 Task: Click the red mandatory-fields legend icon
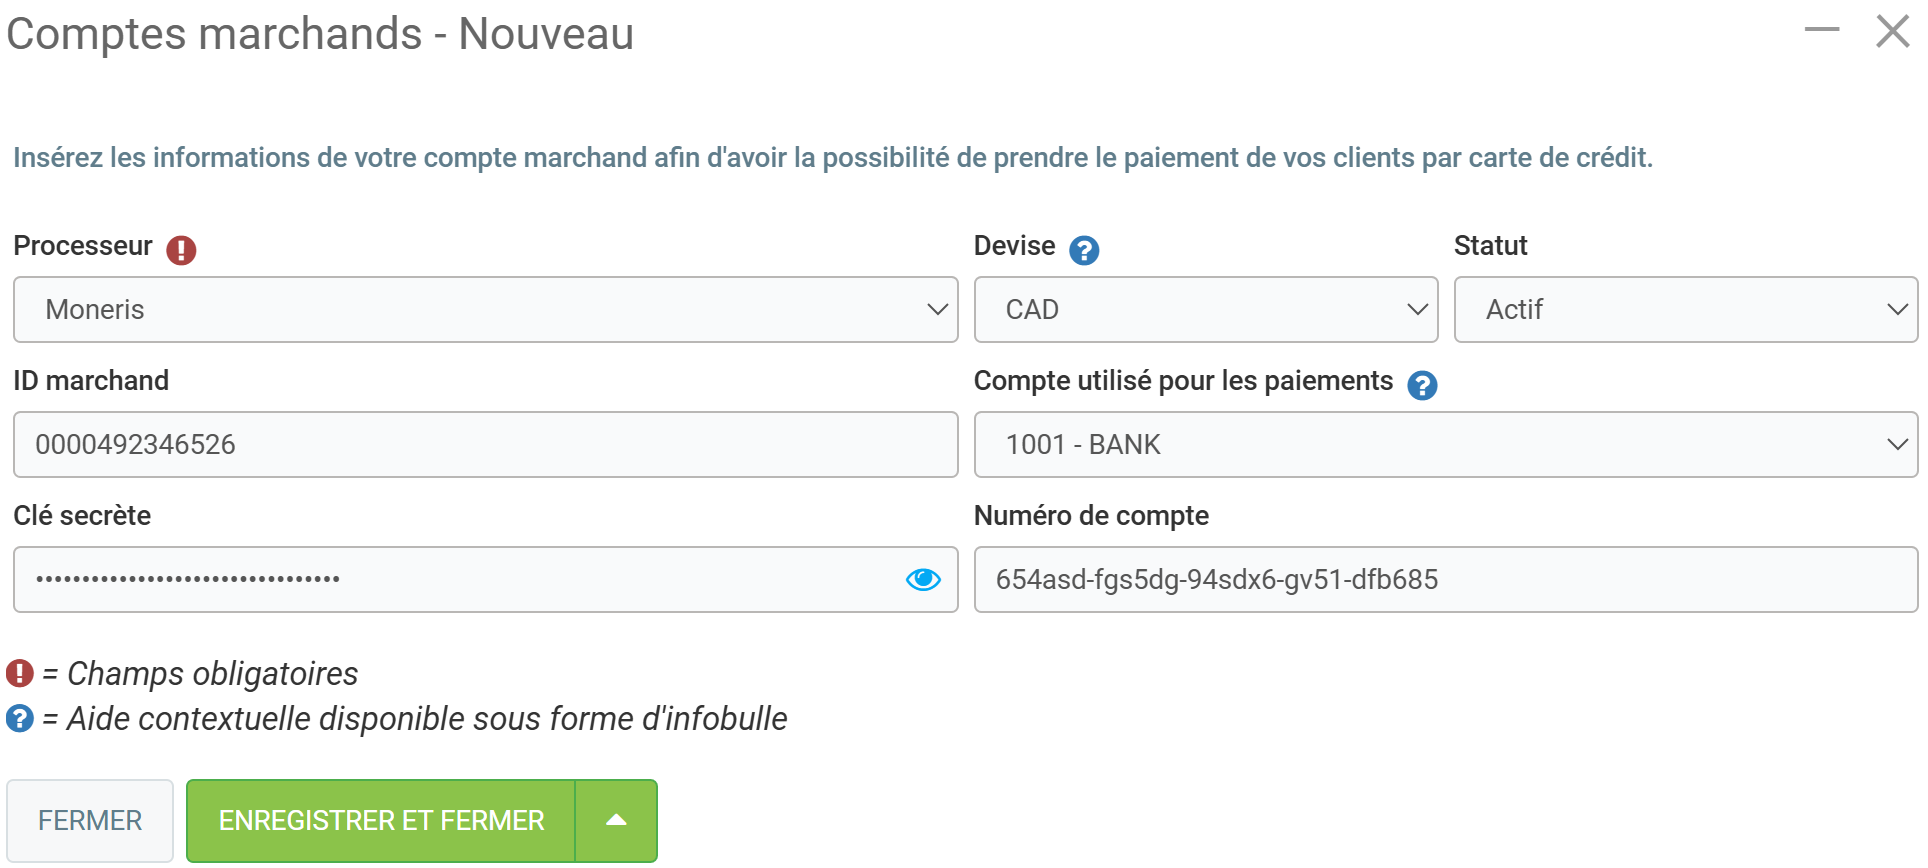pos(20,673)
